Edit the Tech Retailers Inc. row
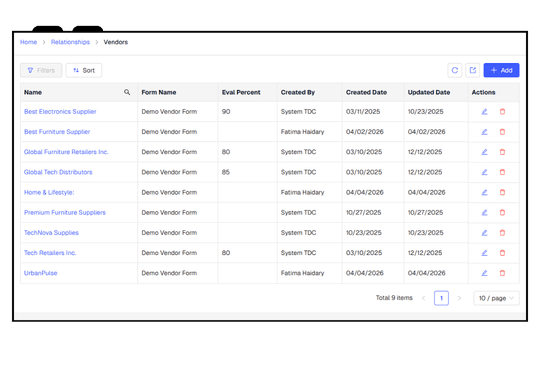The image size is (540, 384). tap(484, 253)
